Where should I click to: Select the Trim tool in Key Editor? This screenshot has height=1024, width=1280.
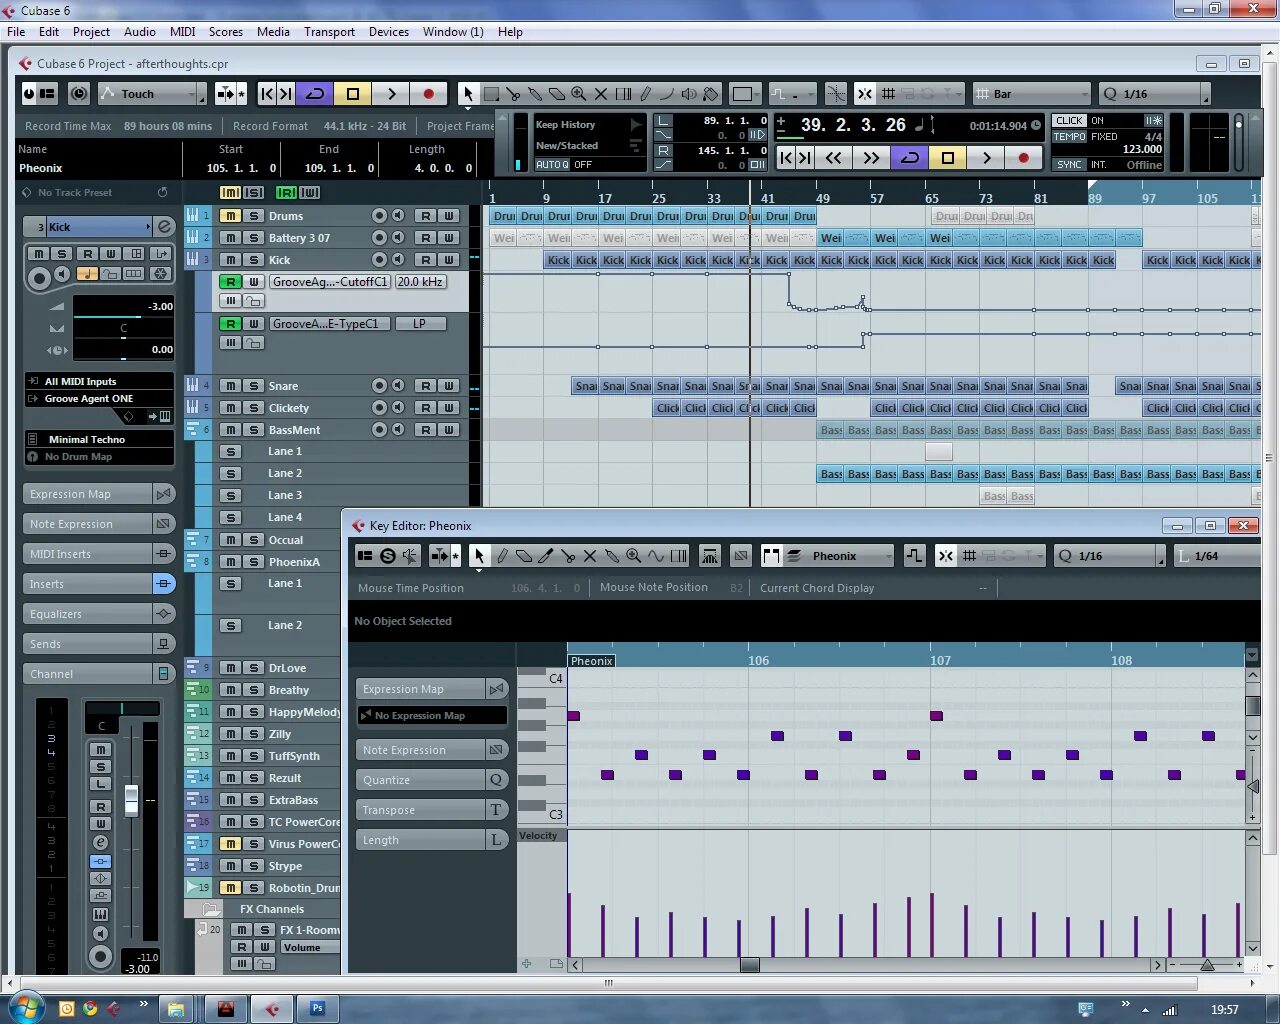tap(546, 556)
